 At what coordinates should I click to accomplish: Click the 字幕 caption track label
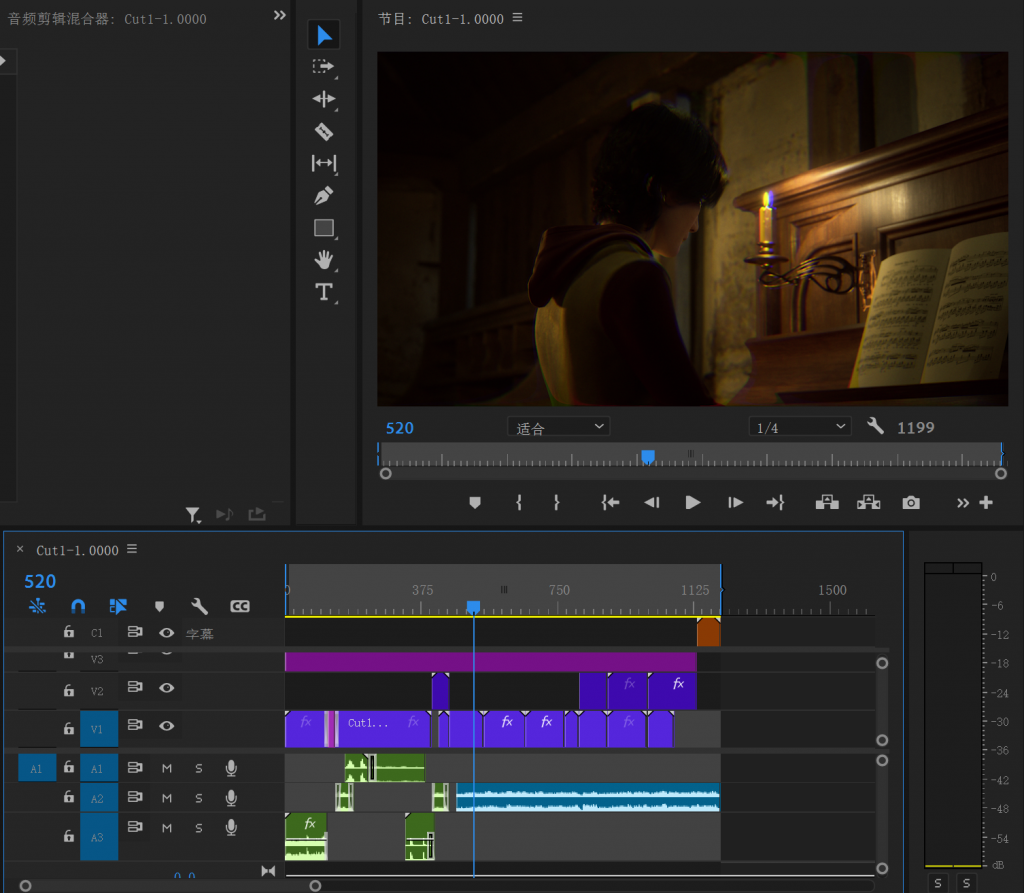(200, 634)
